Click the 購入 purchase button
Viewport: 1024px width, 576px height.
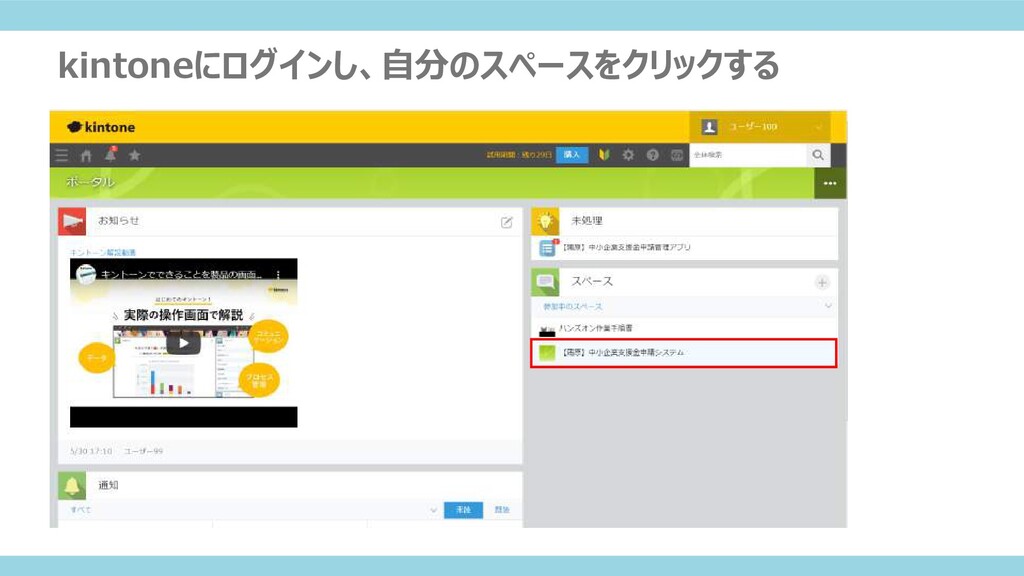click(x=571, y=155)
